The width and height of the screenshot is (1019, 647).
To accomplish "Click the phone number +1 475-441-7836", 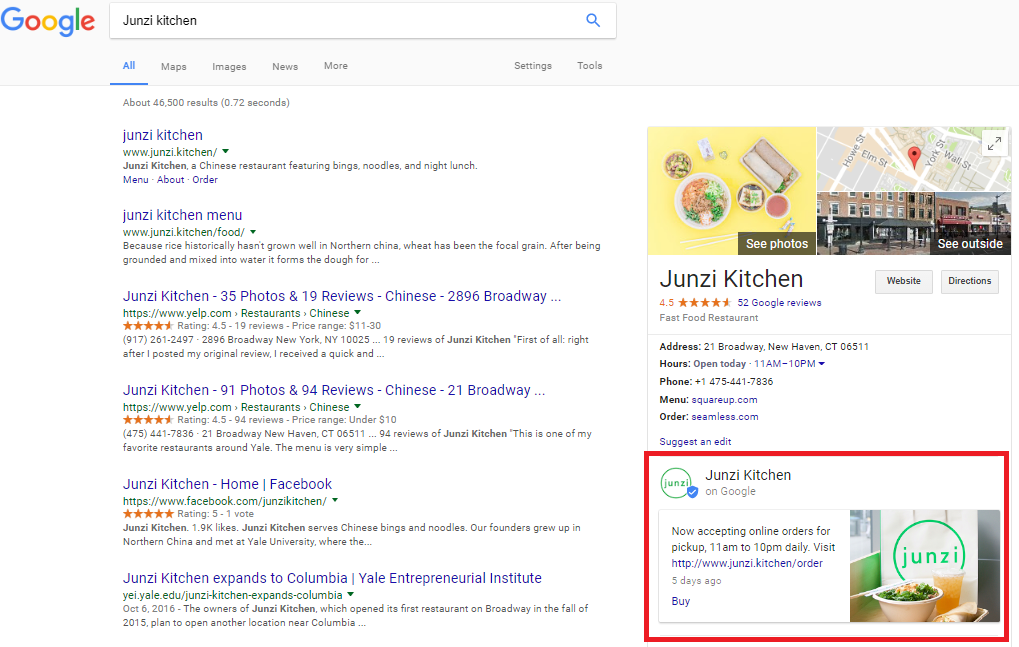I will [x=734, y=381].
